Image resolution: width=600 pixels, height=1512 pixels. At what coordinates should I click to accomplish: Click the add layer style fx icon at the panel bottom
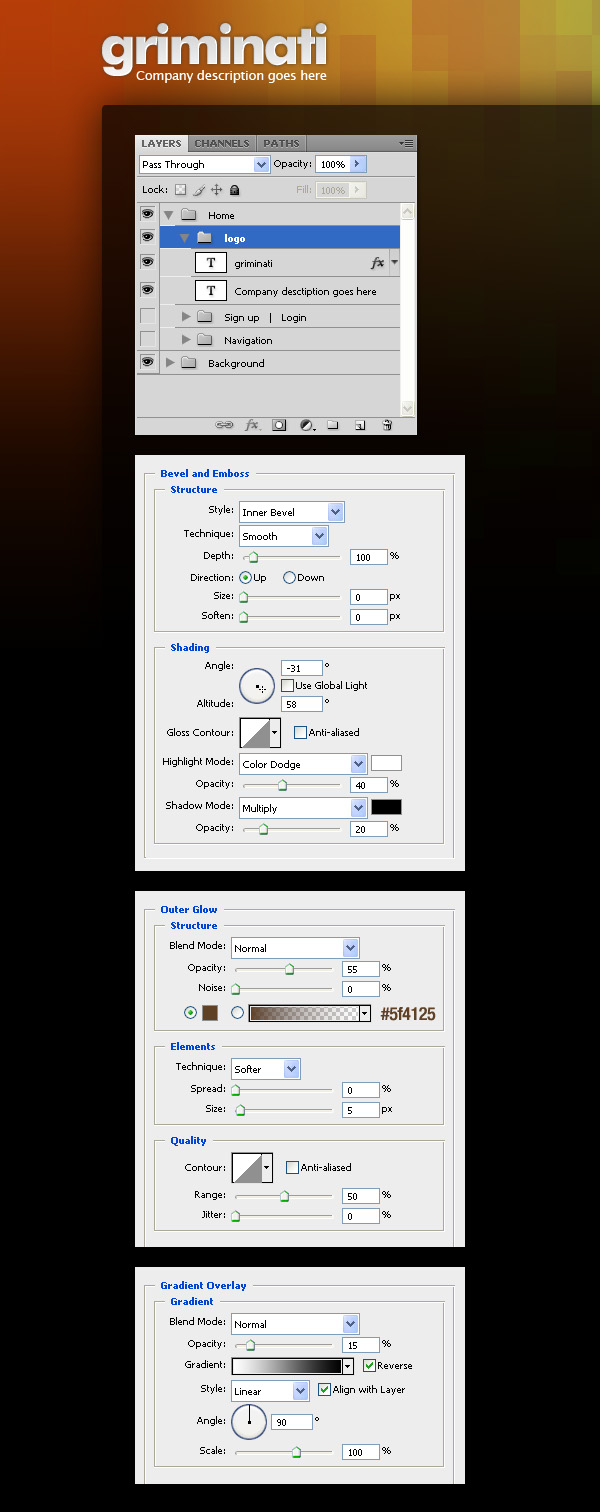click(252, 424)
